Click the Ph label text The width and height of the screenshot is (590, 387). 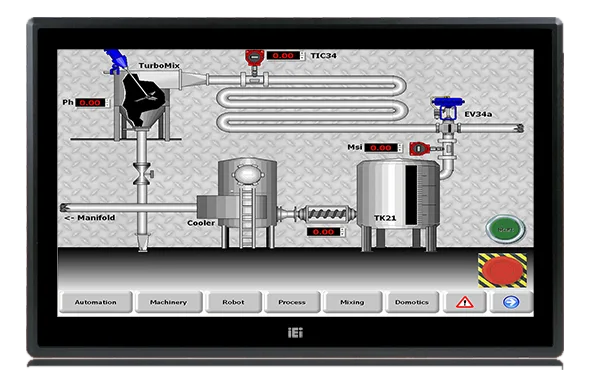click(x=68, y=102)
